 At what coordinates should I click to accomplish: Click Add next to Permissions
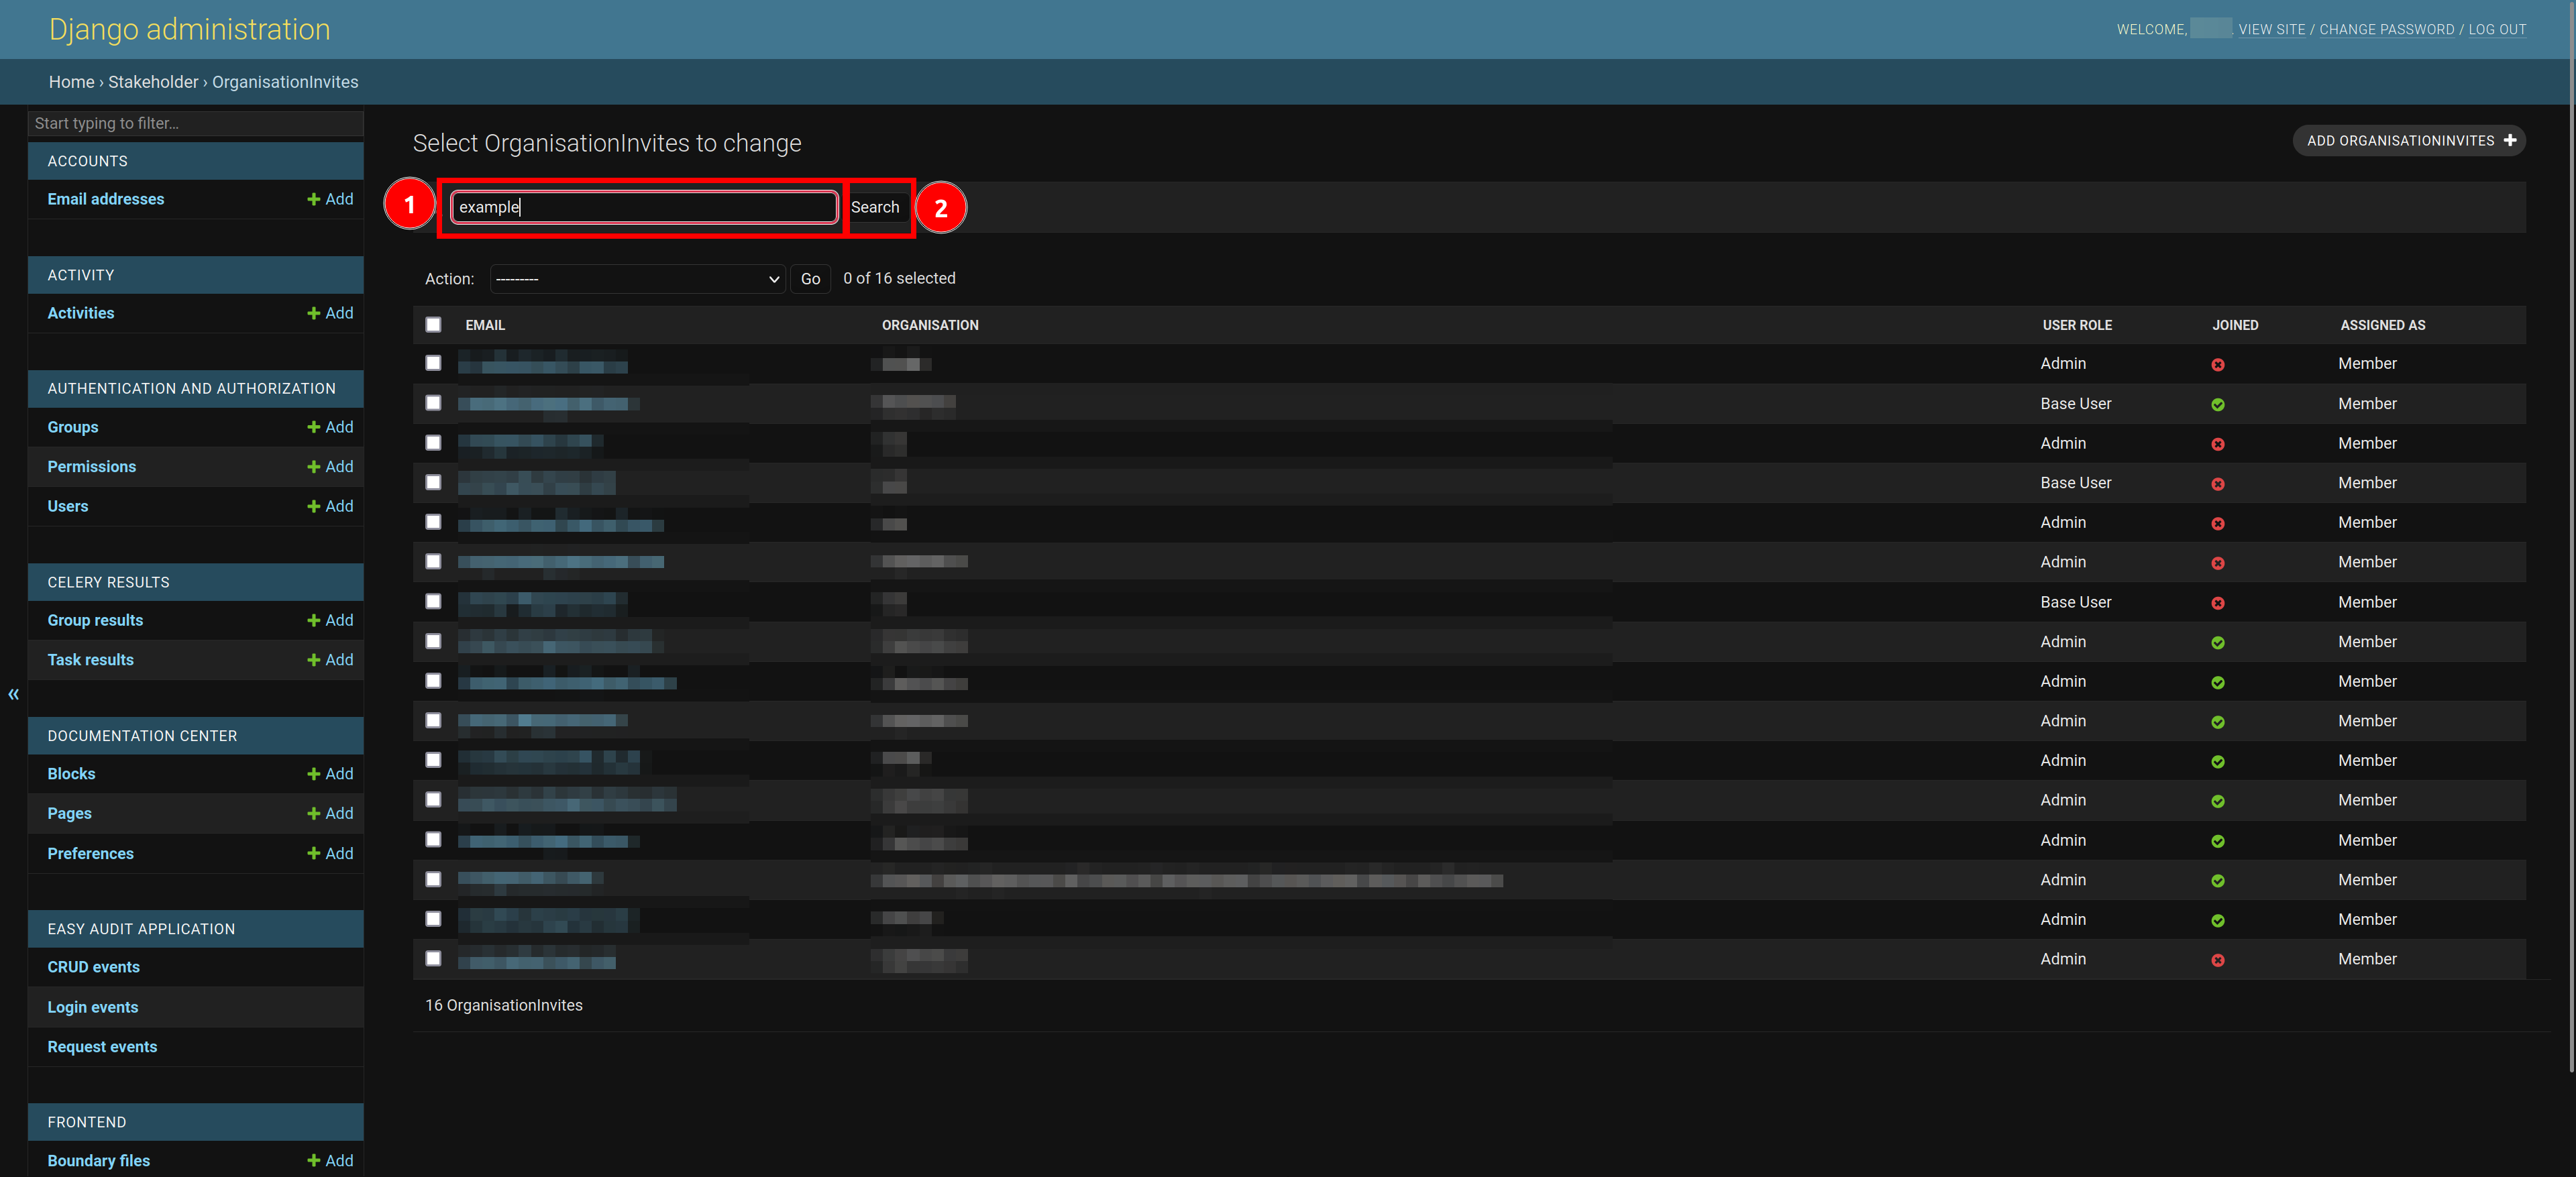pos(330,467)
